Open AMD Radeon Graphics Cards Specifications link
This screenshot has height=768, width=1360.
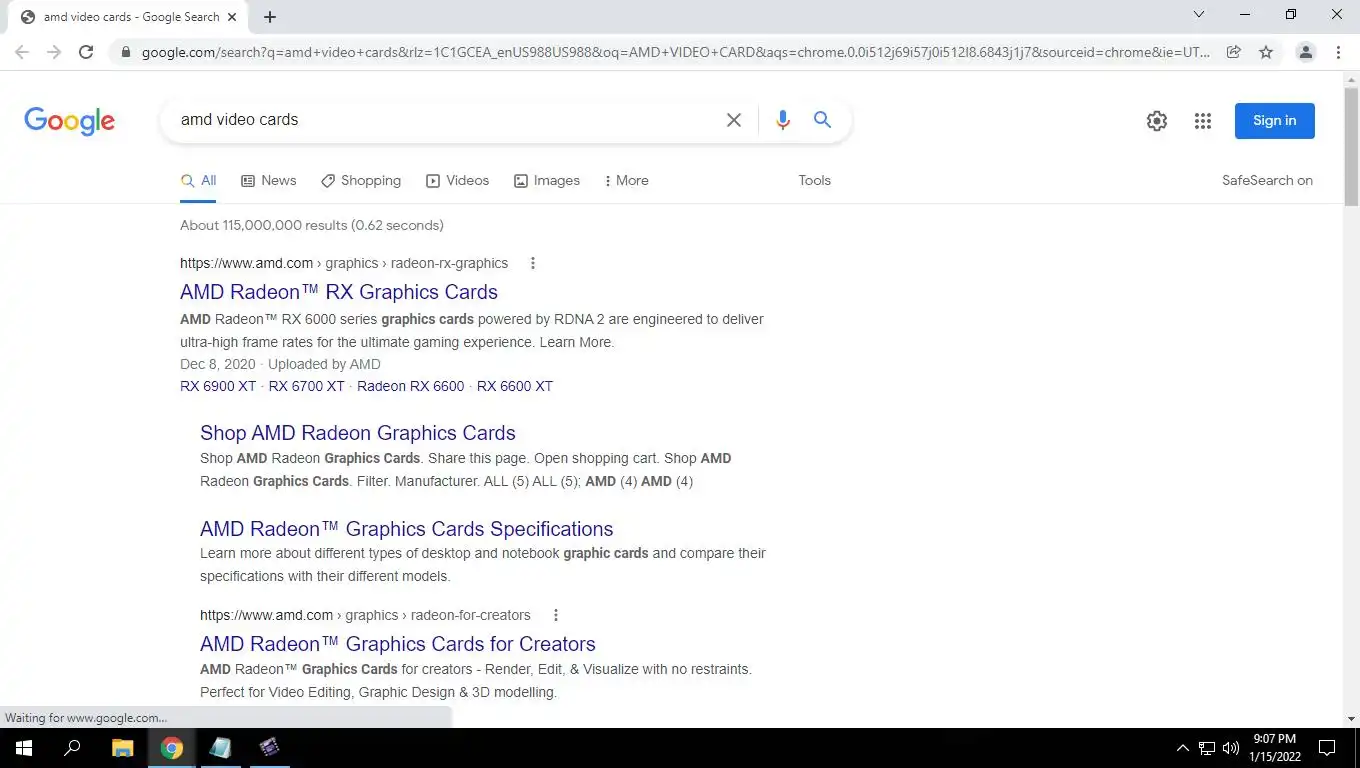click(407, 529)
